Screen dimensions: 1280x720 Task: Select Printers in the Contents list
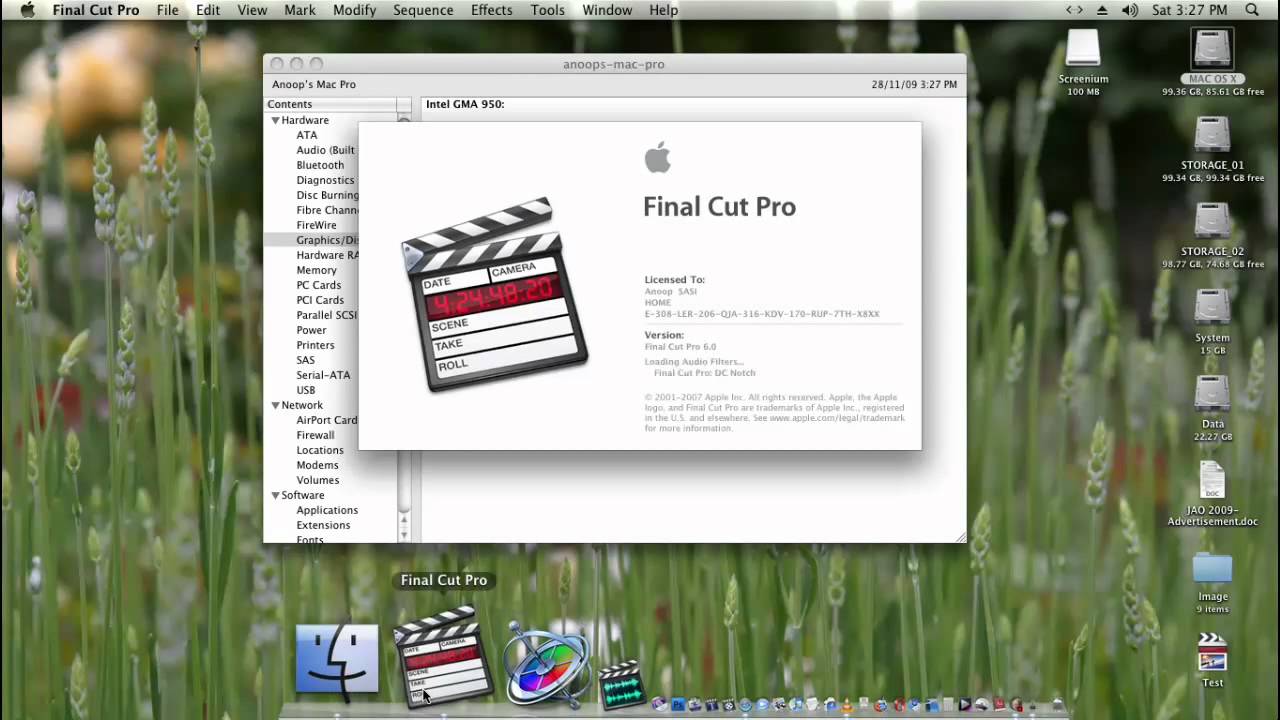click(315, 345)
